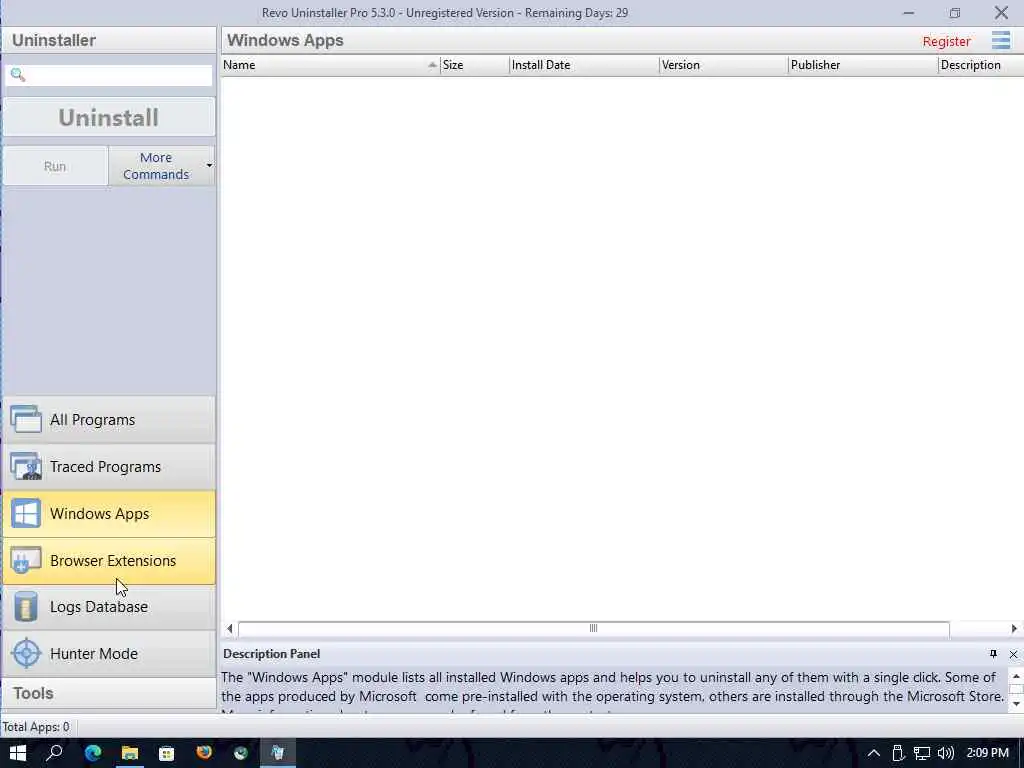
Task: Sort list by Publisher column
Action: 863,65
